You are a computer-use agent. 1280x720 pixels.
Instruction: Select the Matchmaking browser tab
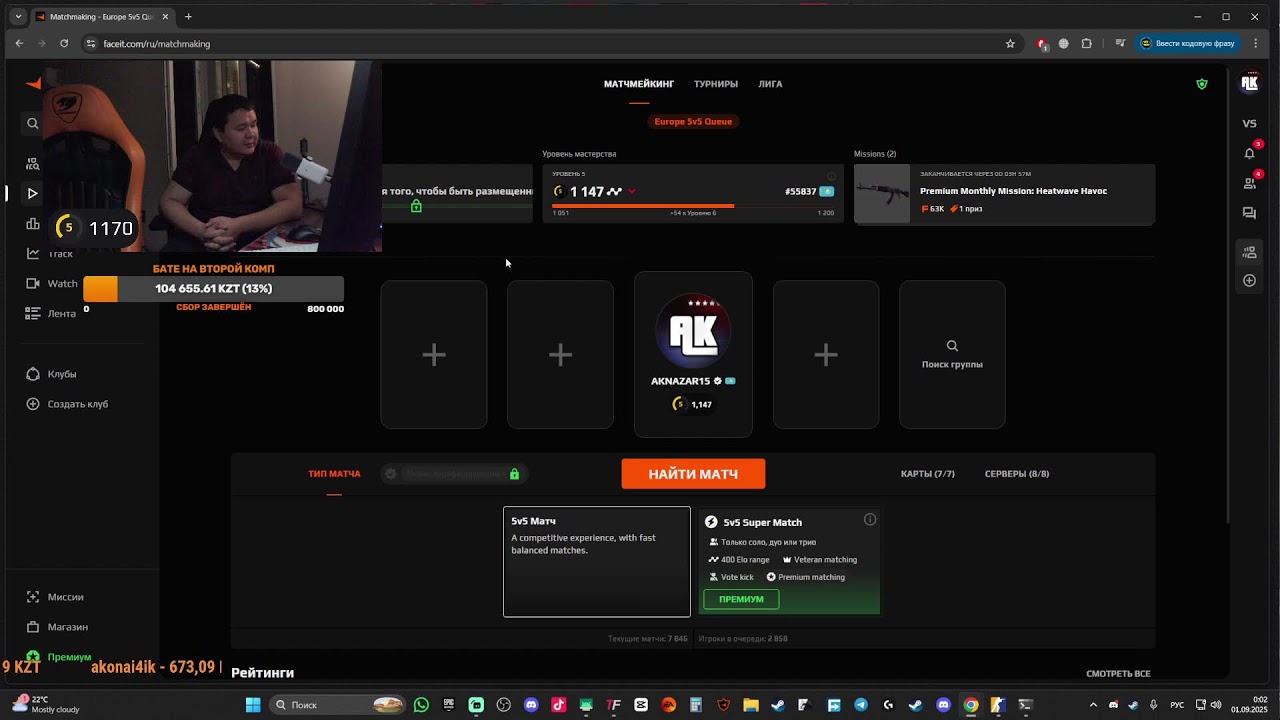(x=100, y=16)
